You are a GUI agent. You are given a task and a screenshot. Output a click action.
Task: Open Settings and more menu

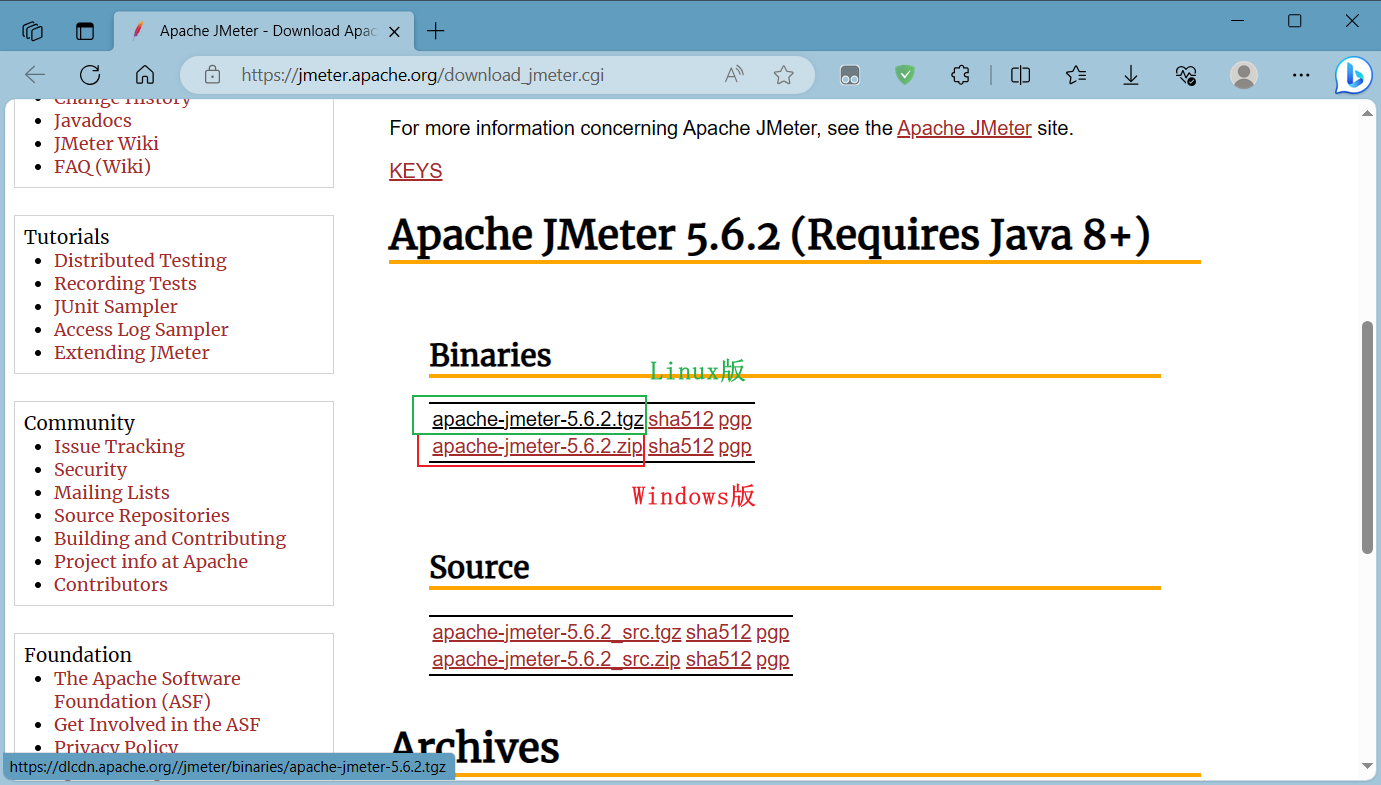[1301, 75]
